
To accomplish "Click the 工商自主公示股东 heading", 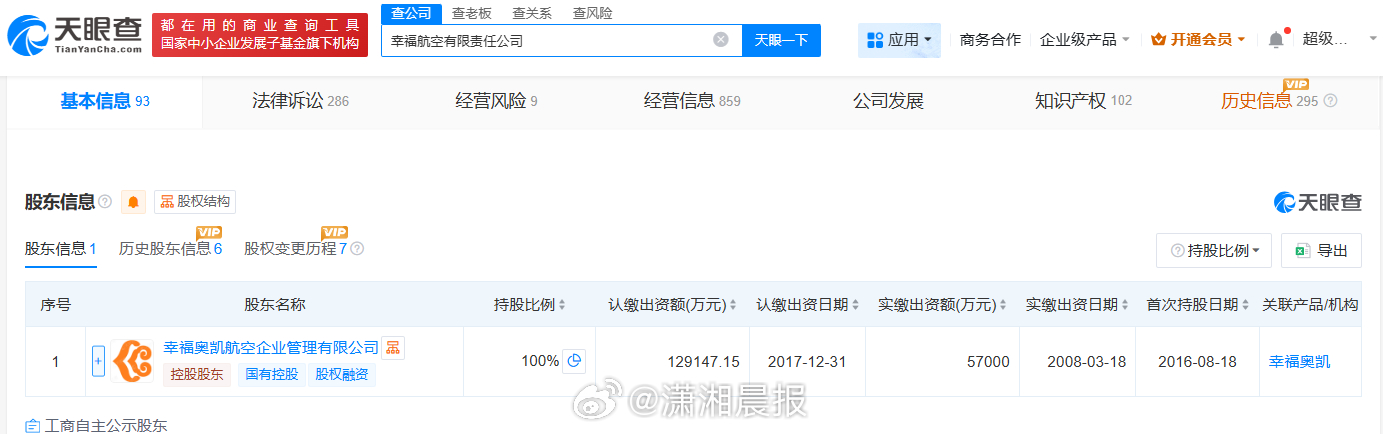I will tap(105, 425).
